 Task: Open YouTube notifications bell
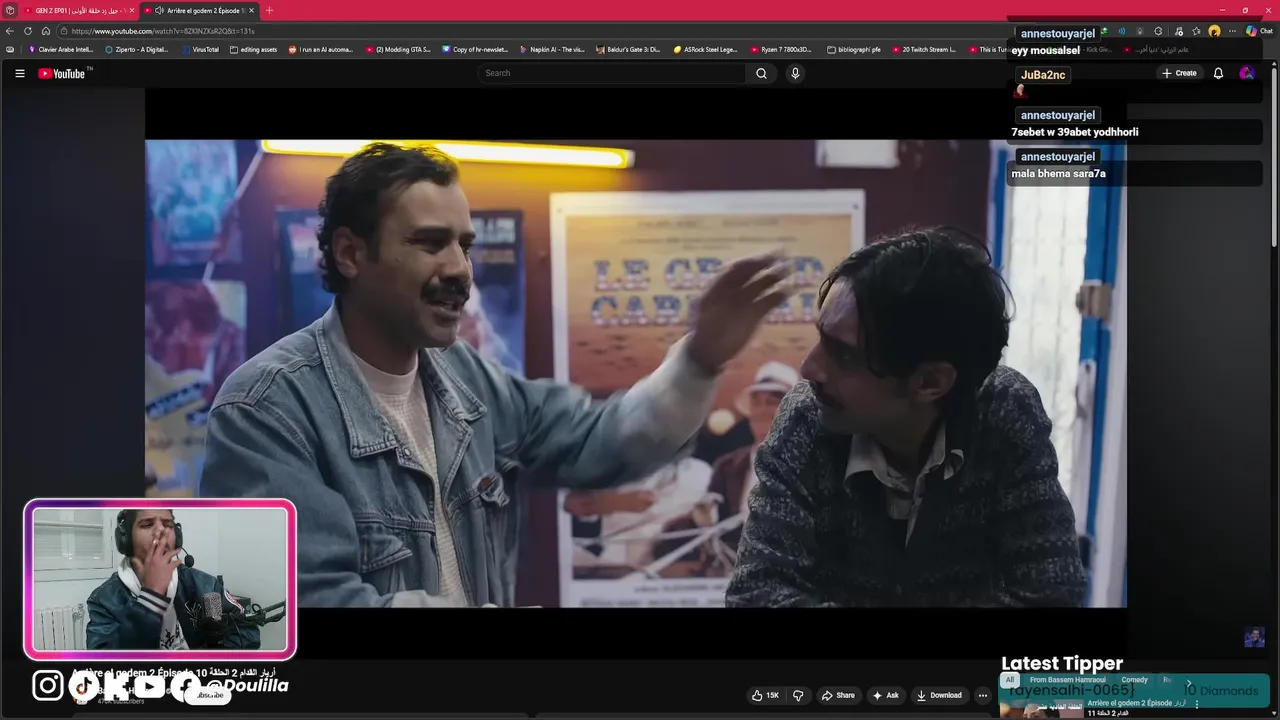pos(1218,73)
